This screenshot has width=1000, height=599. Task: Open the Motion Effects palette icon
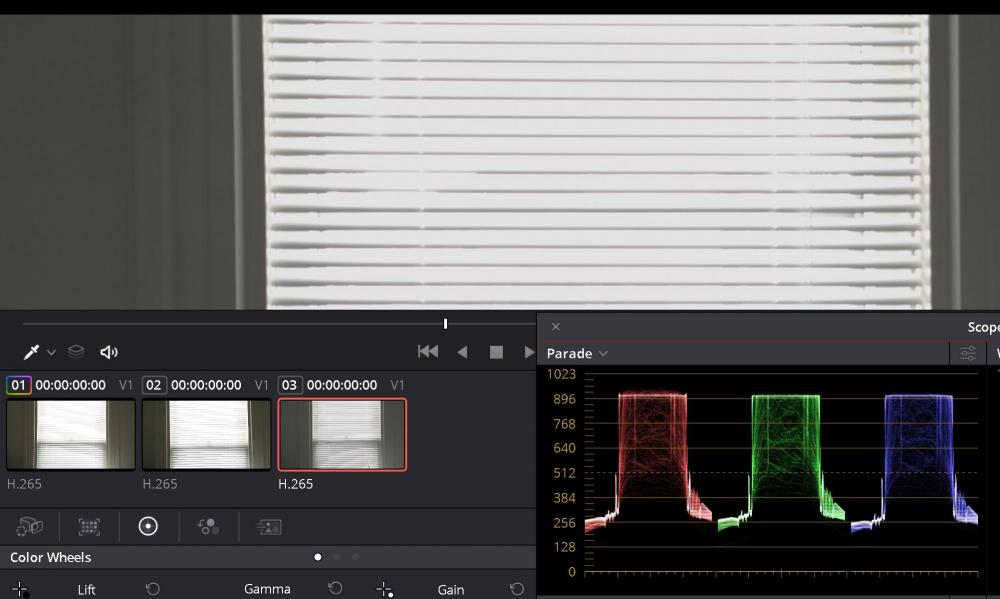point(268,527)
